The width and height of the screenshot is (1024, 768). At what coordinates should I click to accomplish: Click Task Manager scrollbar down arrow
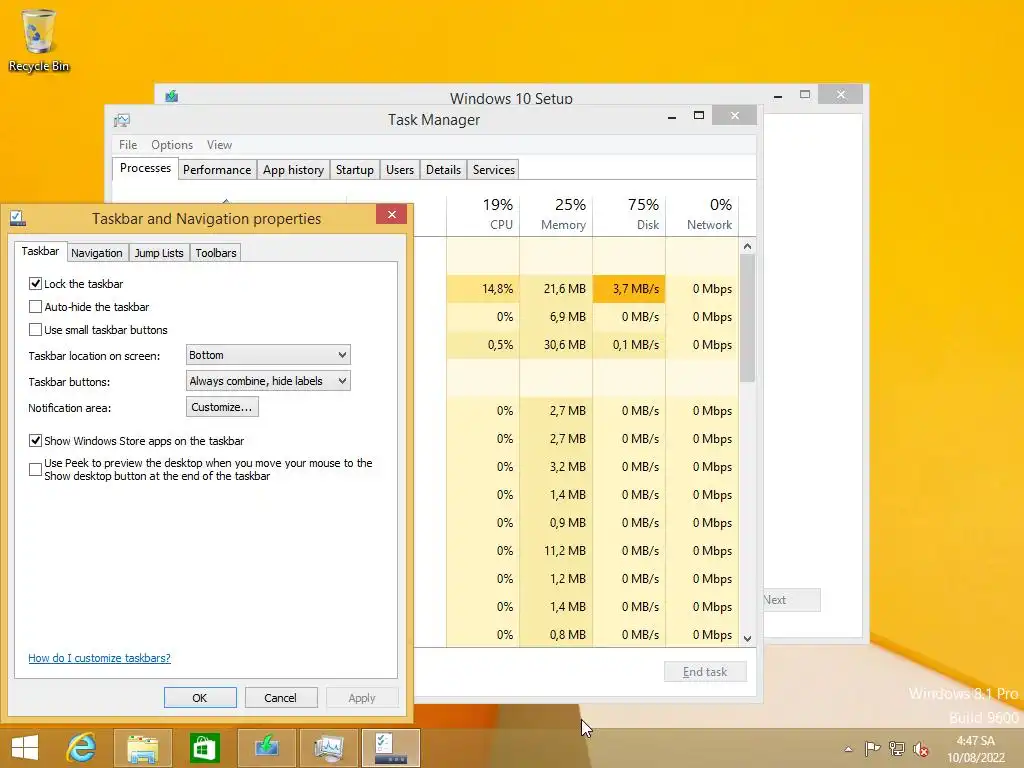click(748, 639)
